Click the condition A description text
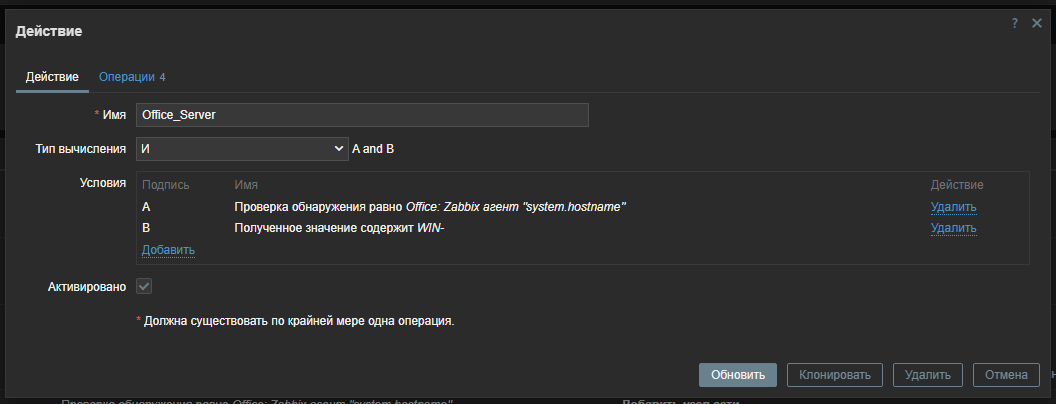 [x=430, y=207]
